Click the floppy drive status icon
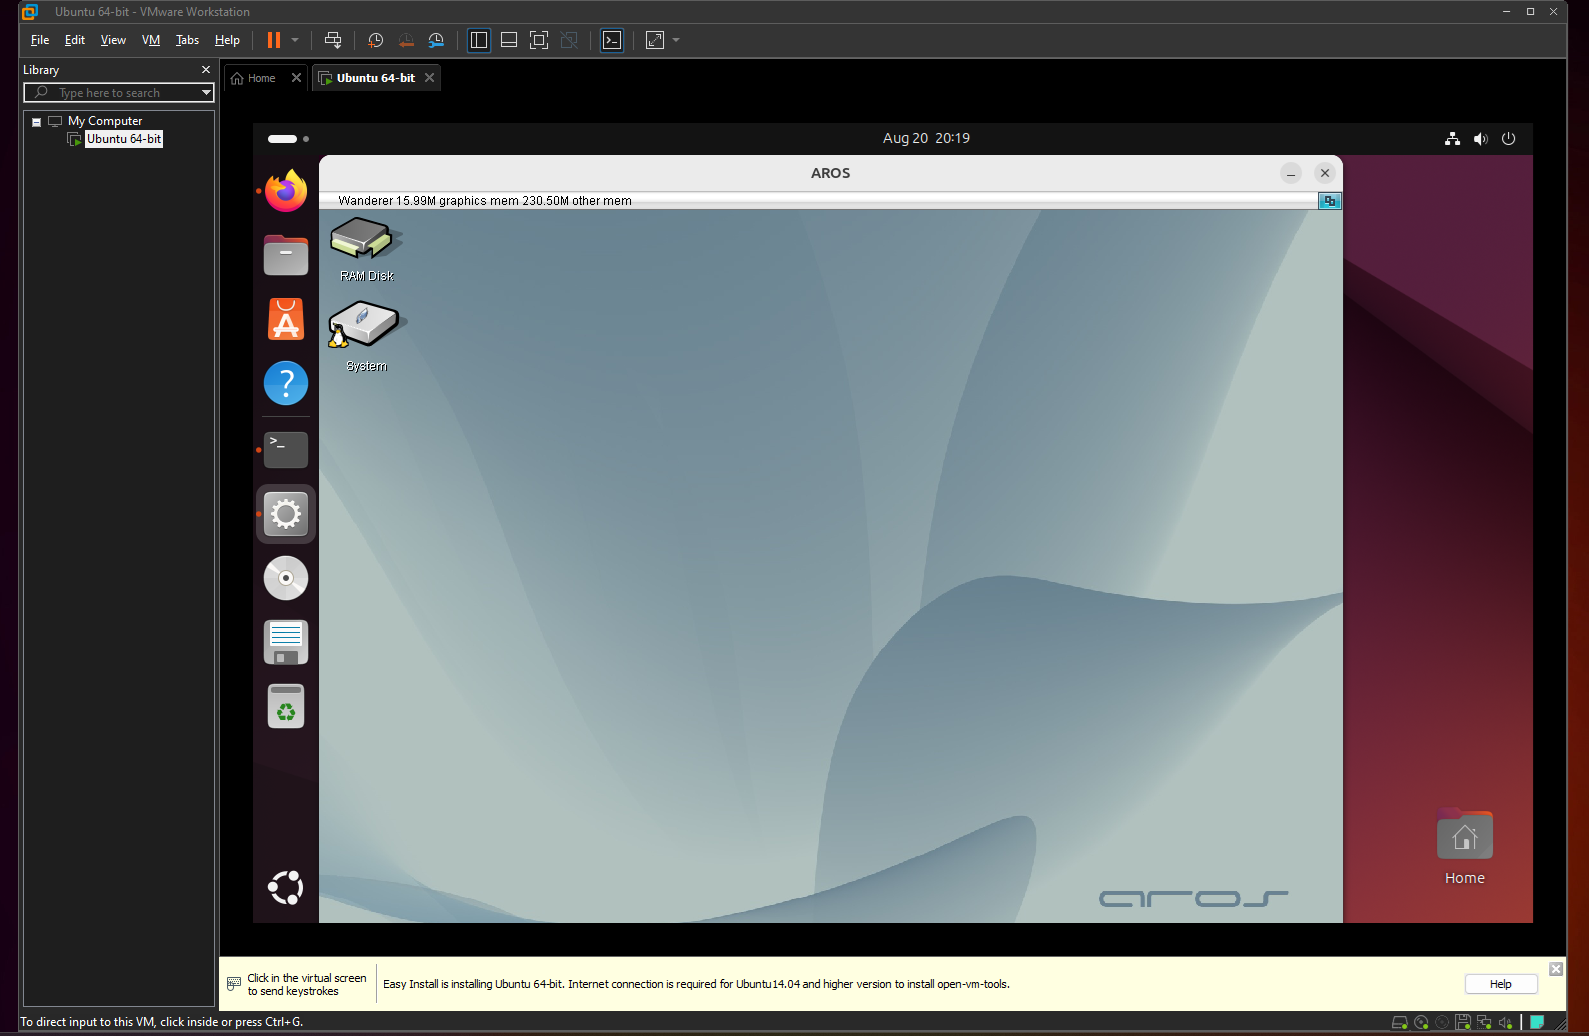 1463,1022
